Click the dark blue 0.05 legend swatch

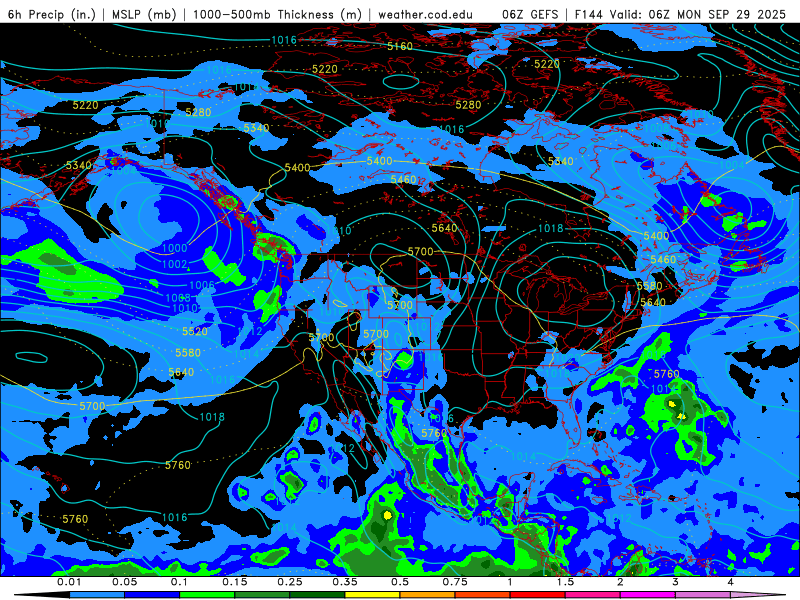[x=152, y=595]
